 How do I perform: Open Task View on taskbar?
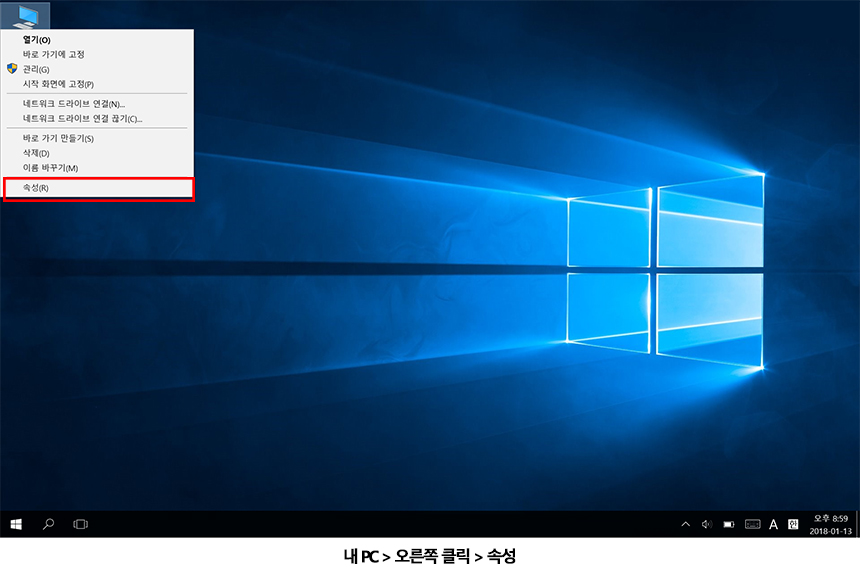81,524
